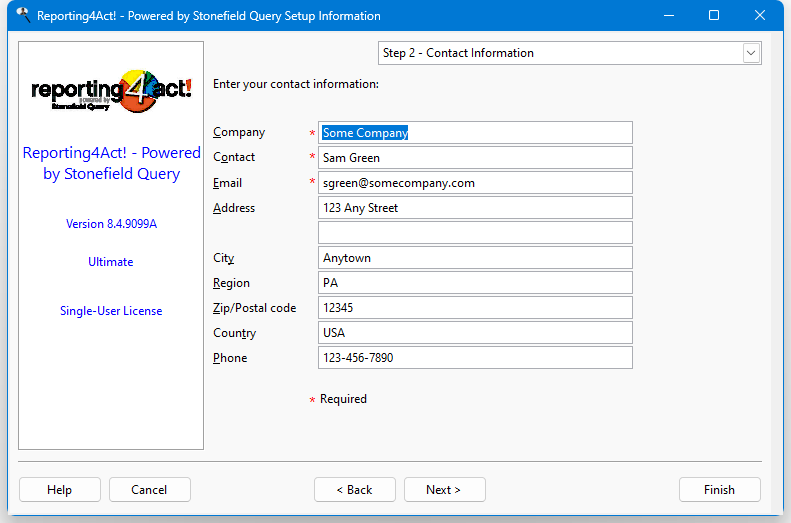Viewport: 791px width, 523px height.
Task: Click the Company input field
Action: (475, 133)
